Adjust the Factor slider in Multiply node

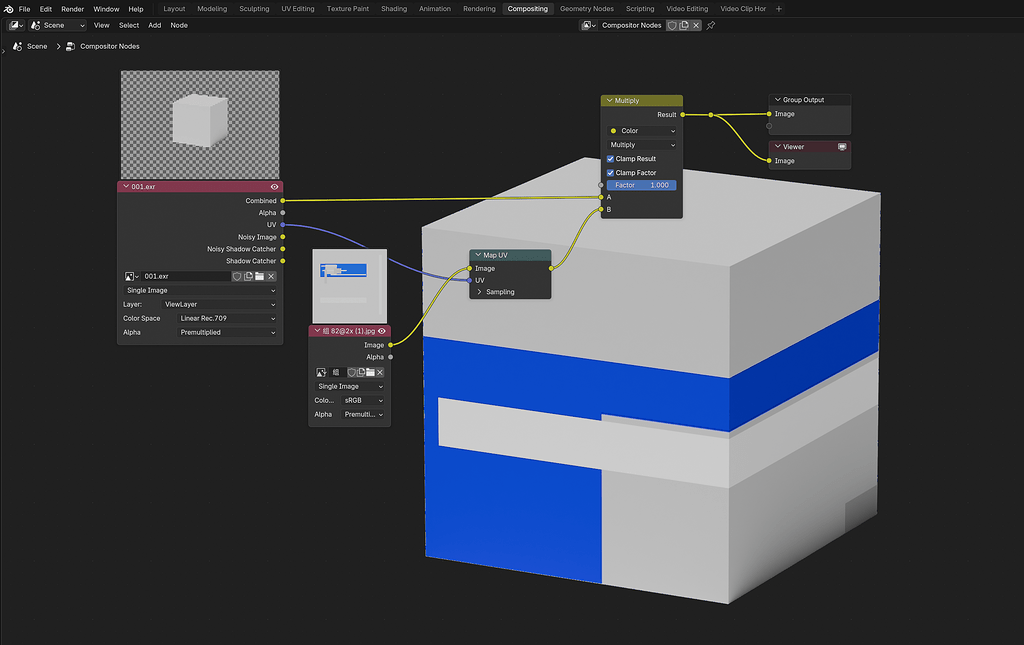click(x=641, y=185)
